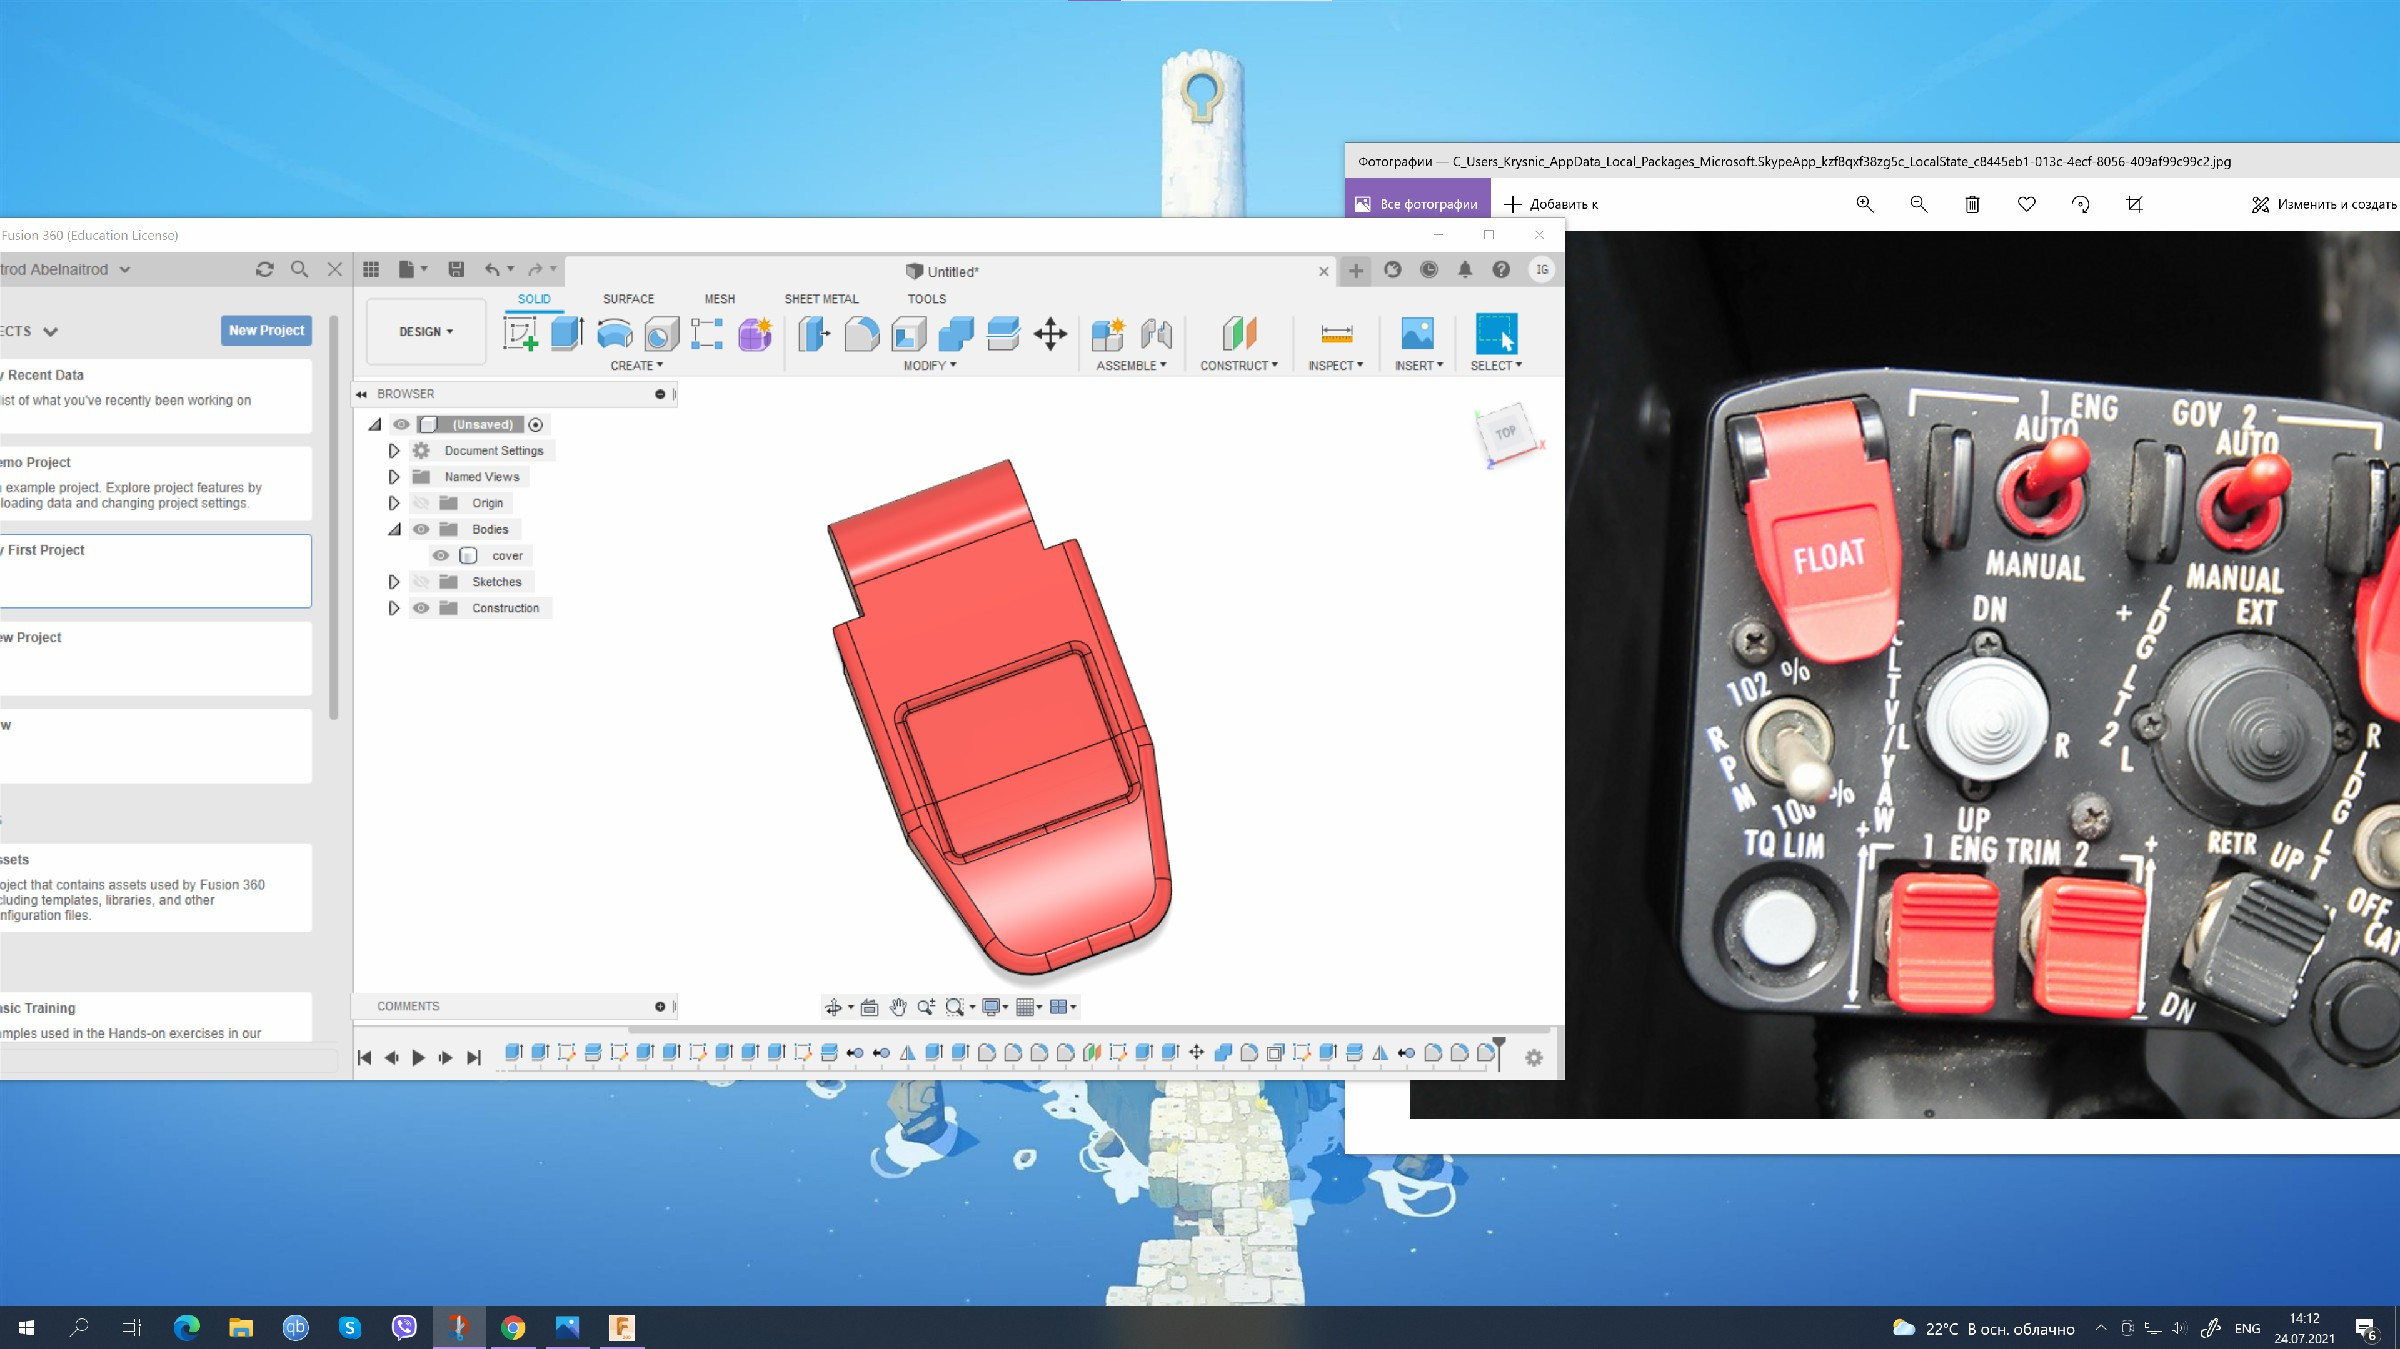
Task: Expand the Named Views node
Action: 394,477
